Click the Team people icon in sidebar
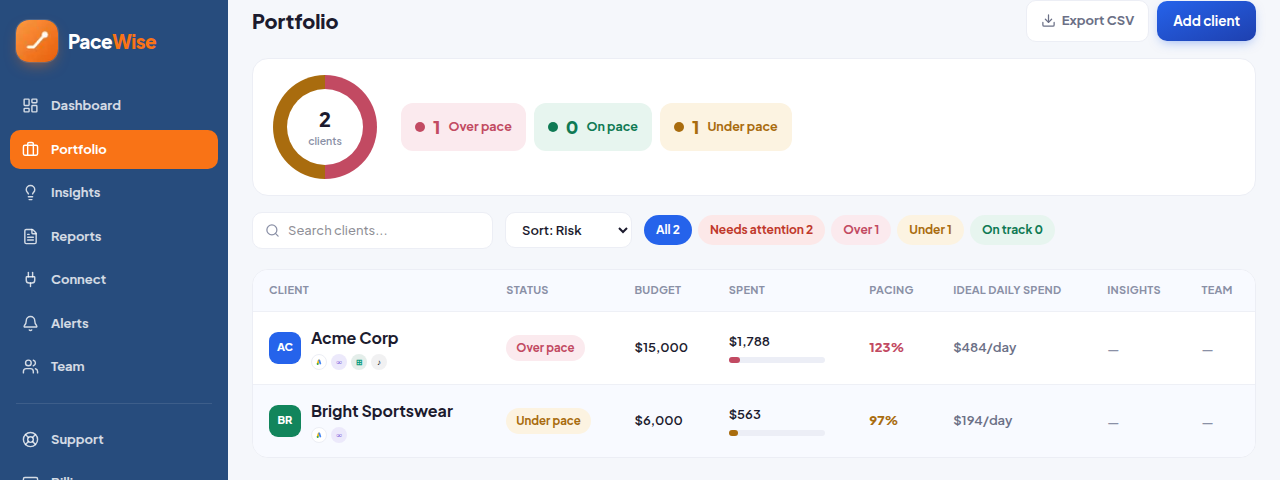 pyautogui.click(x=31, y=366)
